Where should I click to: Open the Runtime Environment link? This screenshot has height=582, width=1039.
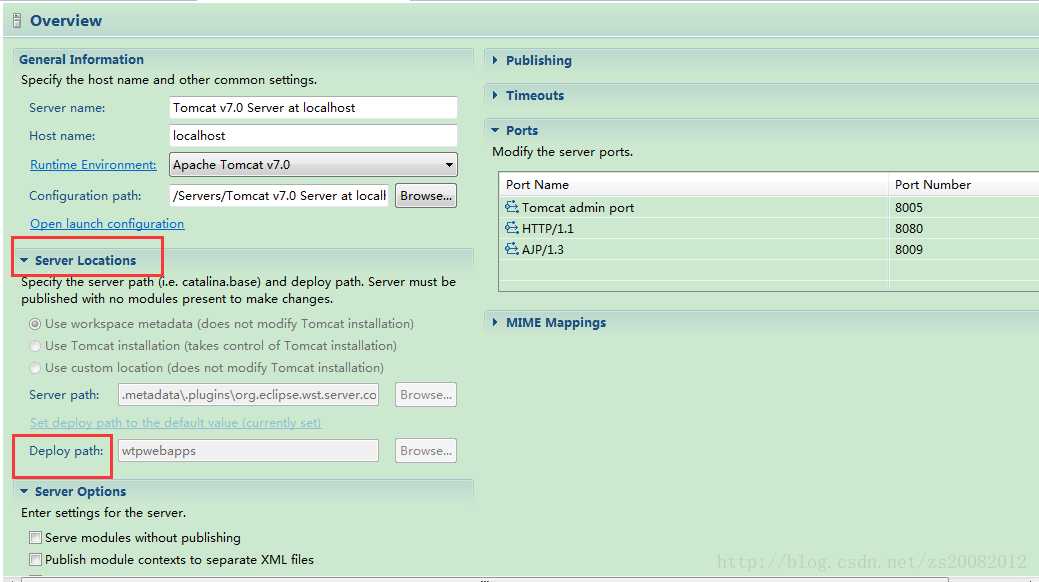tap(93, 164)
